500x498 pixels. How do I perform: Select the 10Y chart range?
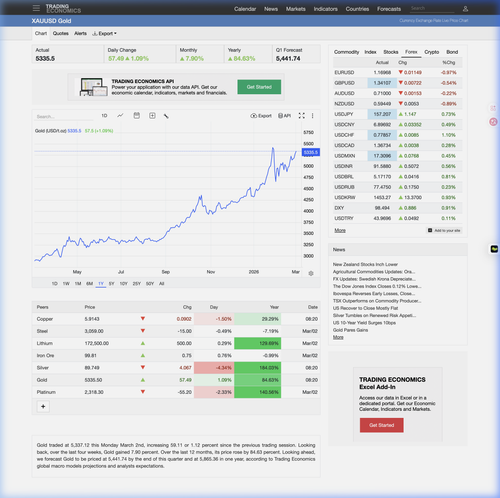point(124,284)
